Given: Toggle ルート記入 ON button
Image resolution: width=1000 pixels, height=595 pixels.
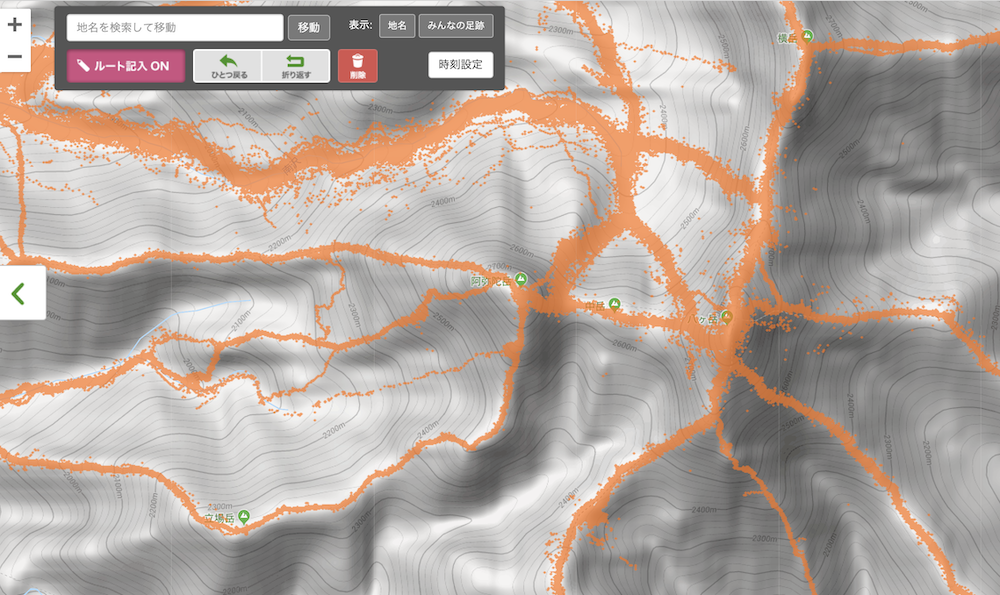Looking at the screenshot, I should [x=126, y=66].
